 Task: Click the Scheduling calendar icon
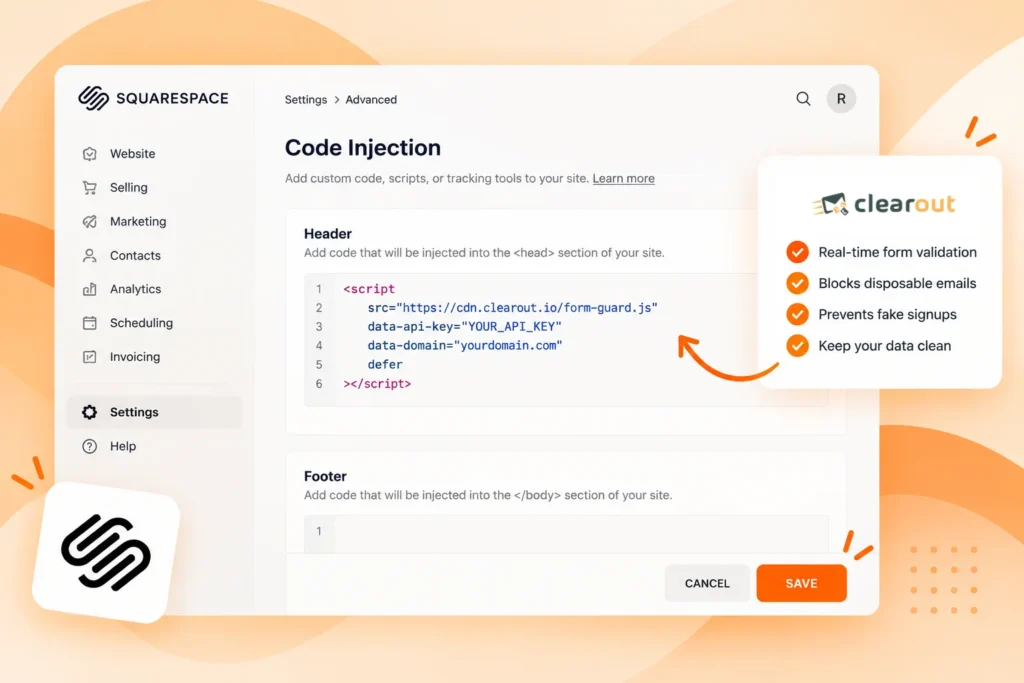click(x=89, y=323)
